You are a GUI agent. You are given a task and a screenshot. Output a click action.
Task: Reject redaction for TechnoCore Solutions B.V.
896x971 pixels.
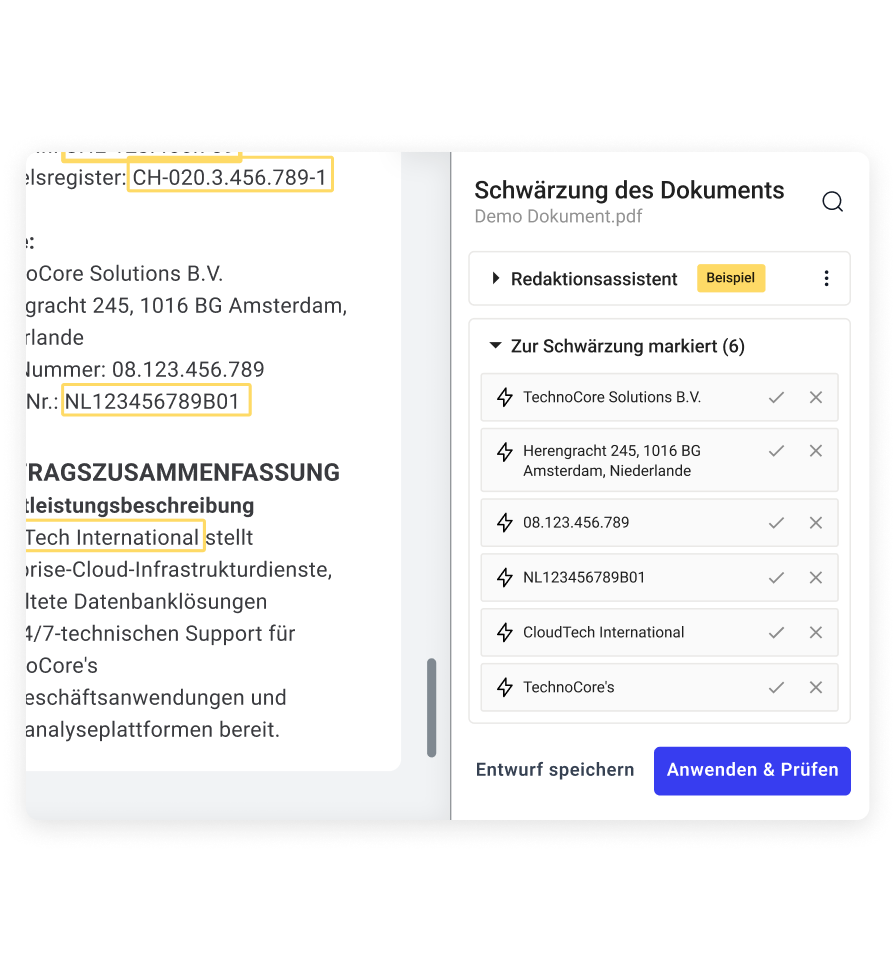816,398
